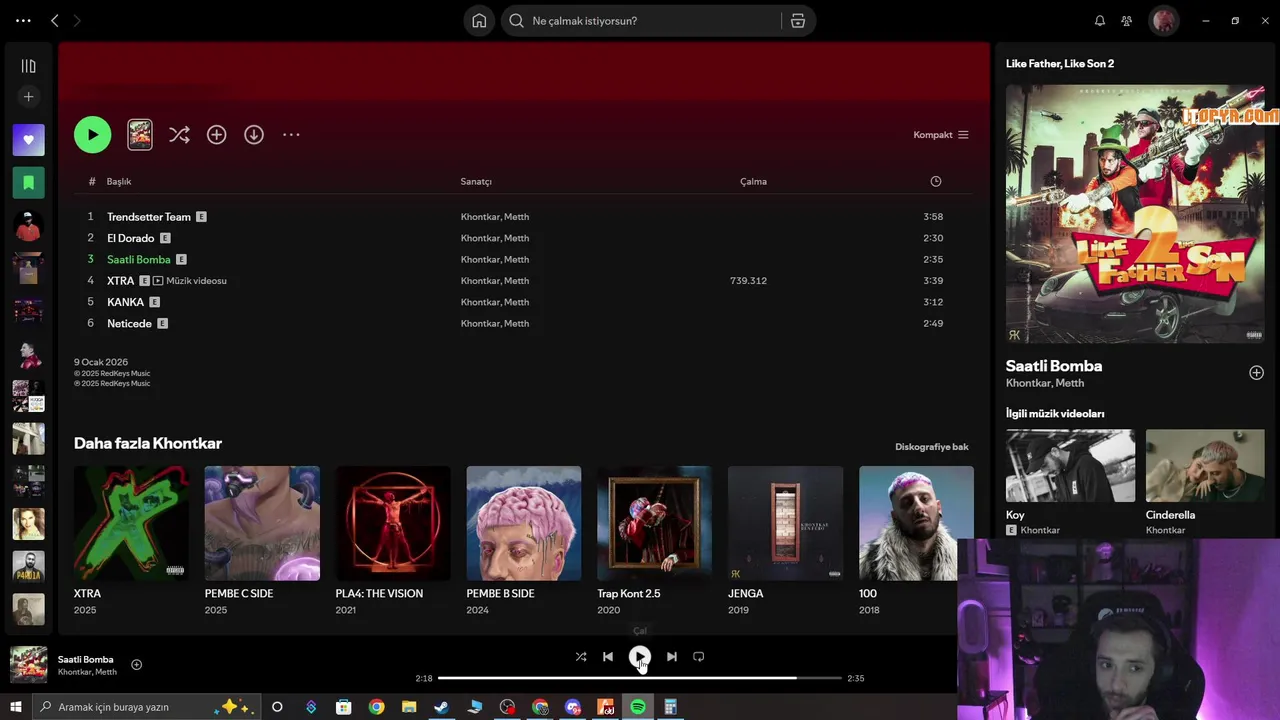Open File Explorer from taskbar
The height and width of the screenshot is (720, 1280).
click(408, 707)
